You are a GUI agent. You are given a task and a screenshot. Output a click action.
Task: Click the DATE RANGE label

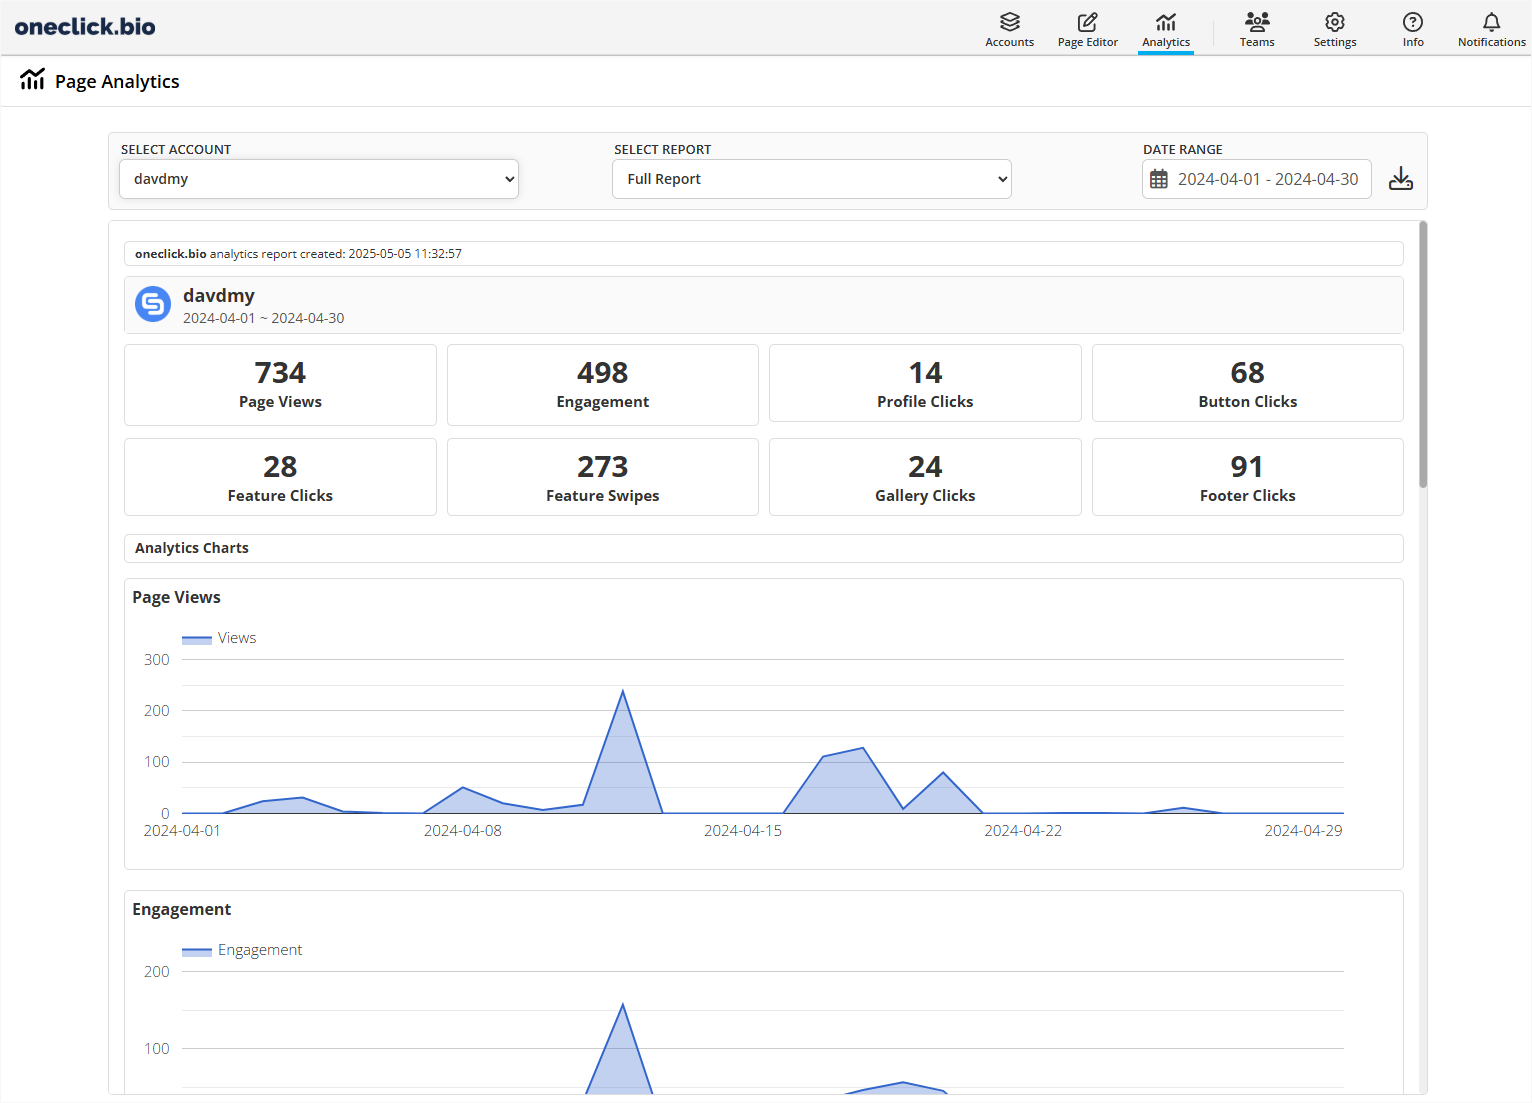1183,149
